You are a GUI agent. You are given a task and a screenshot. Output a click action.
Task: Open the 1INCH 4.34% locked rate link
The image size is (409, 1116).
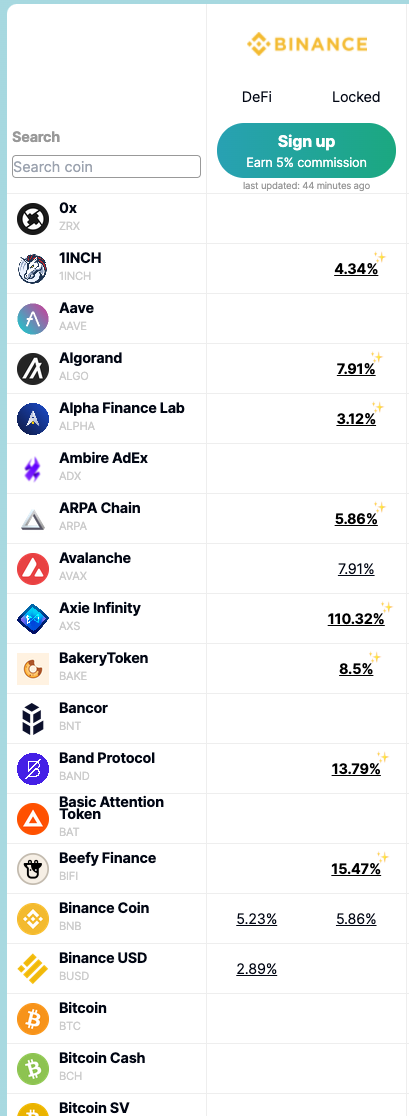[356, 269]
